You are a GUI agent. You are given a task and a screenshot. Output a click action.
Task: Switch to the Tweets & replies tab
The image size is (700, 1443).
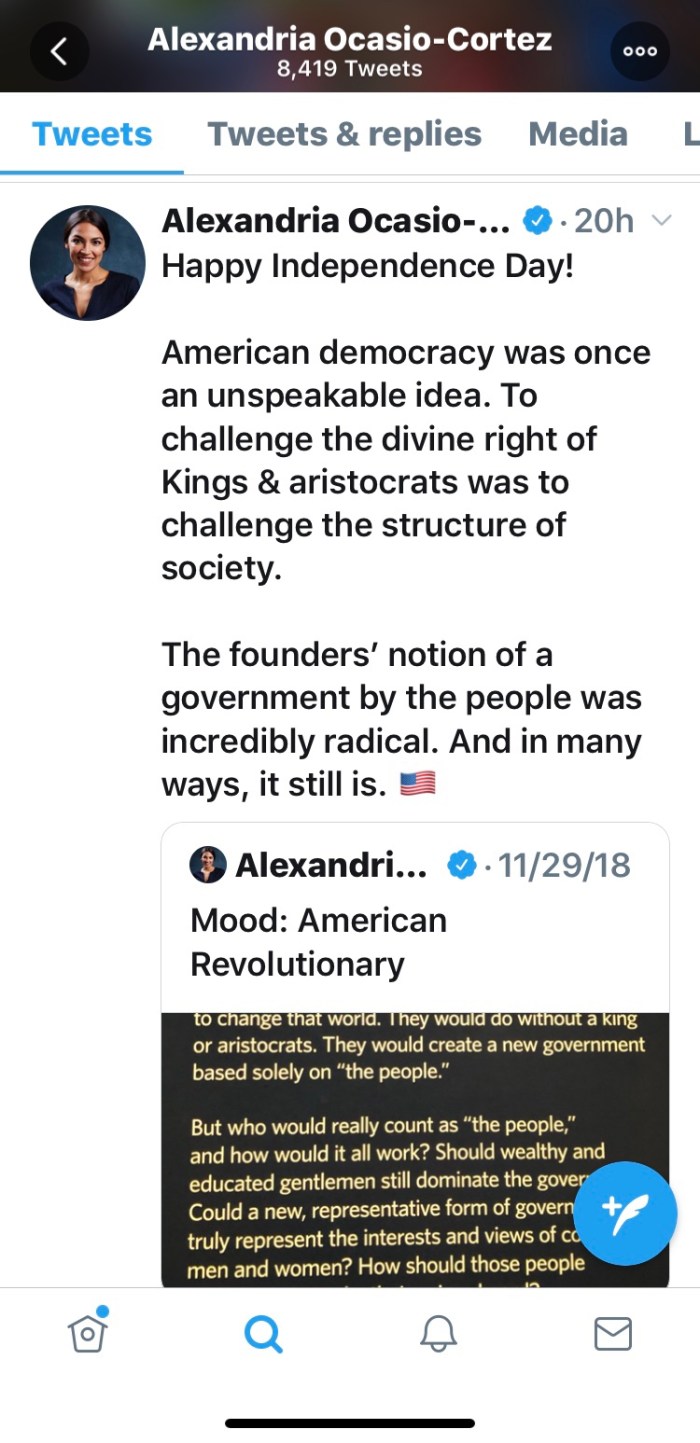click(x=344, y=134)
